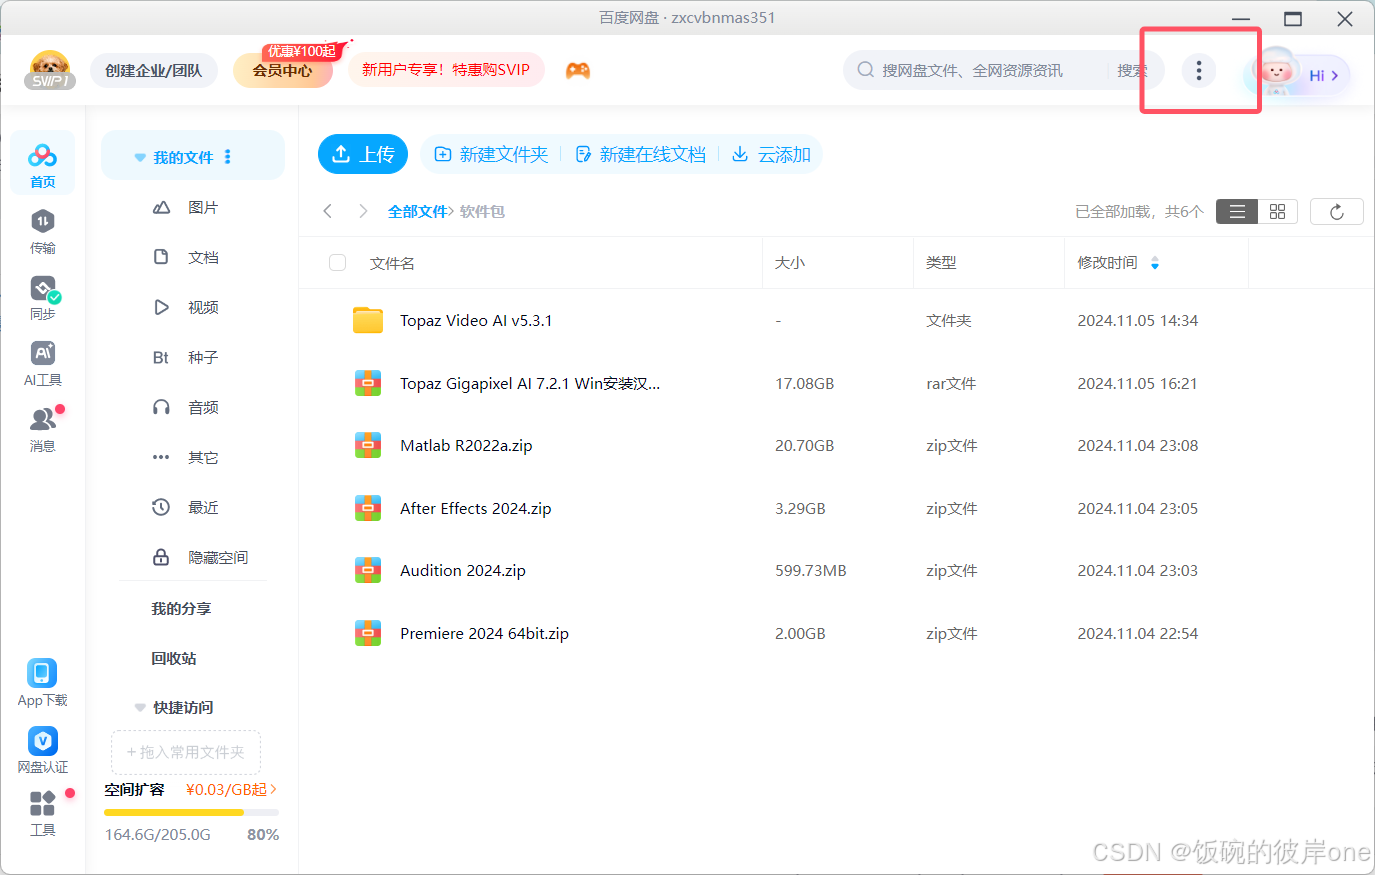Sort by 文件名 column header
The height and width of the screenshot is (875, 1375).
point(392,263)
